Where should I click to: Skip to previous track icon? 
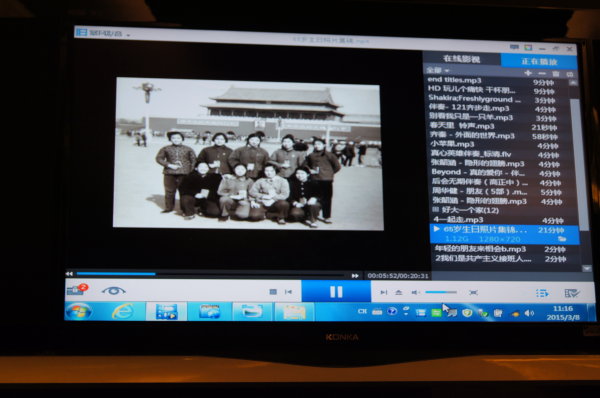point(288,292)
